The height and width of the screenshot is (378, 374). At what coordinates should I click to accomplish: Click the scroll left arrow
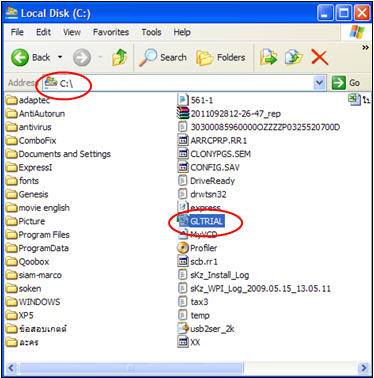11,368
